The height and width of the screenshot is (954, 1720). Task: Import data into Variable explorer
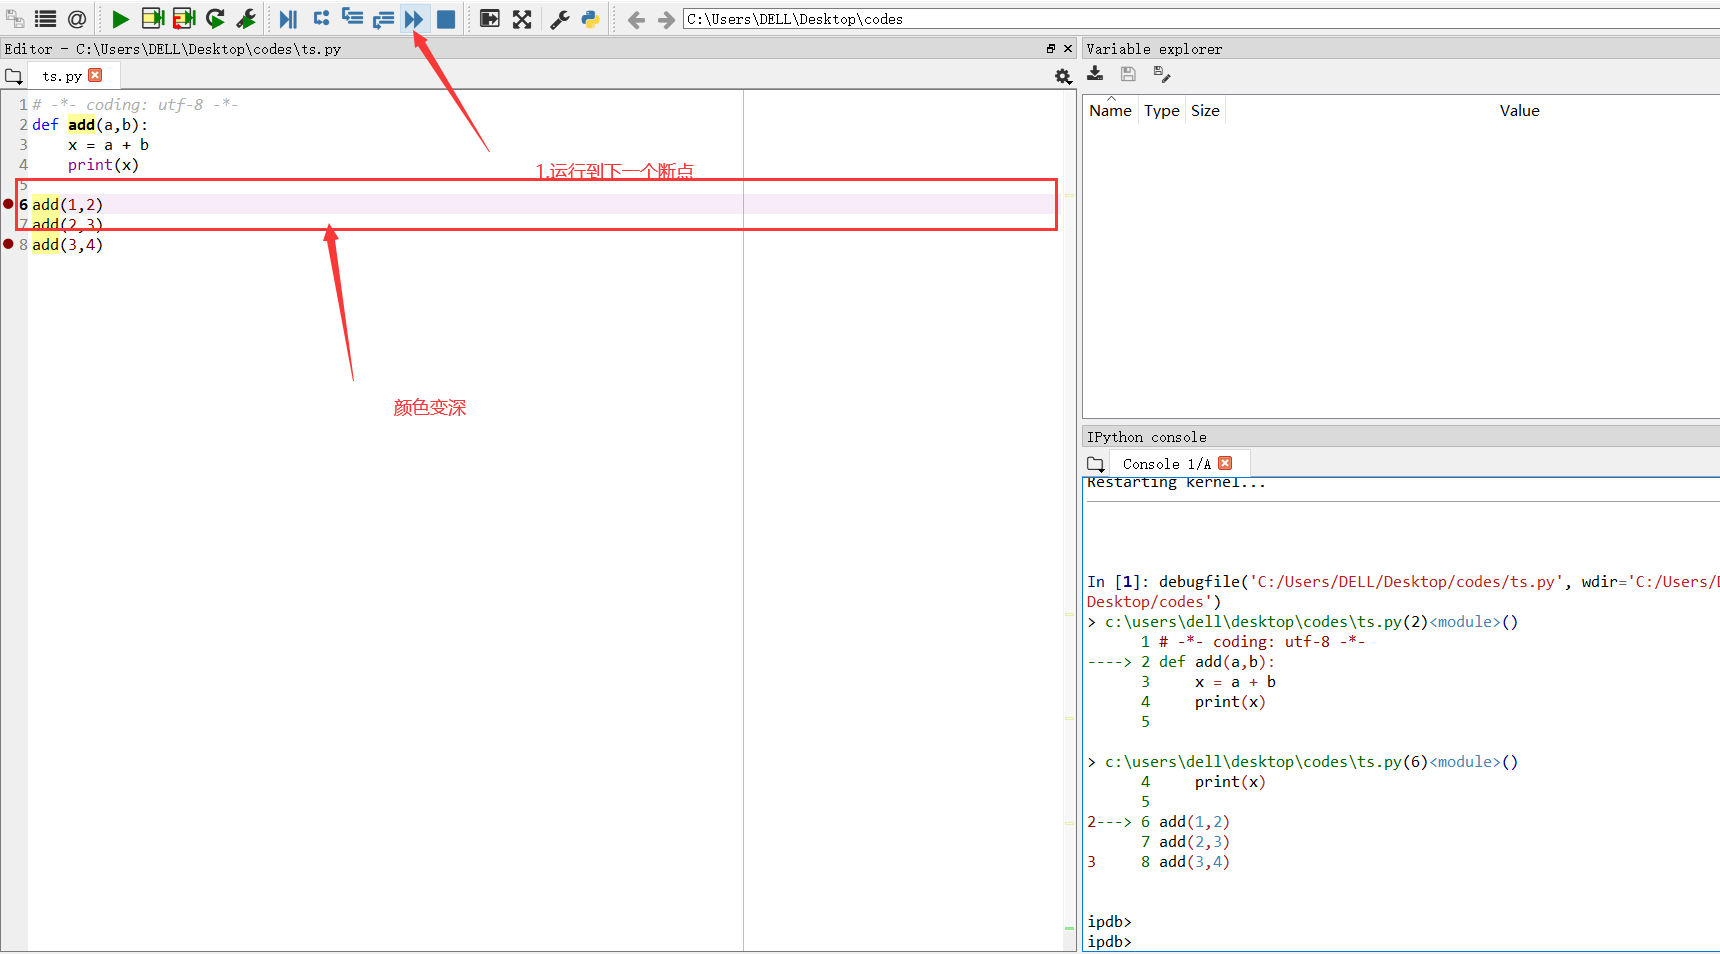1095,74
